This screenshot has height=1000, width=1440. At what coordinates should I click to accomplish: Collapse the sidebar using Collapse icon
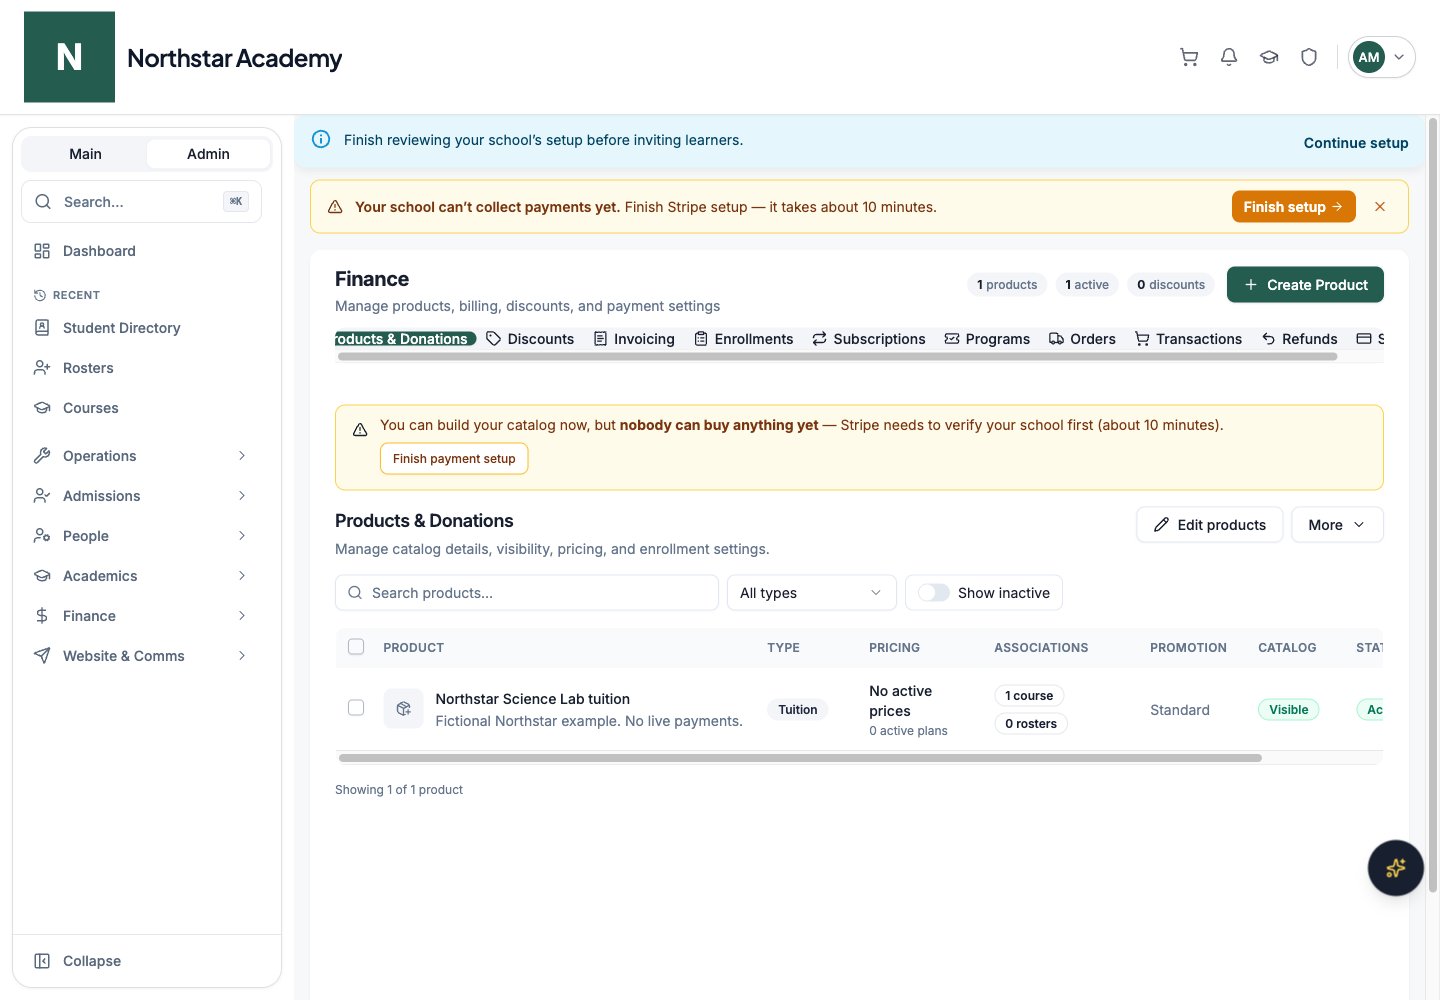pos(42,961)
